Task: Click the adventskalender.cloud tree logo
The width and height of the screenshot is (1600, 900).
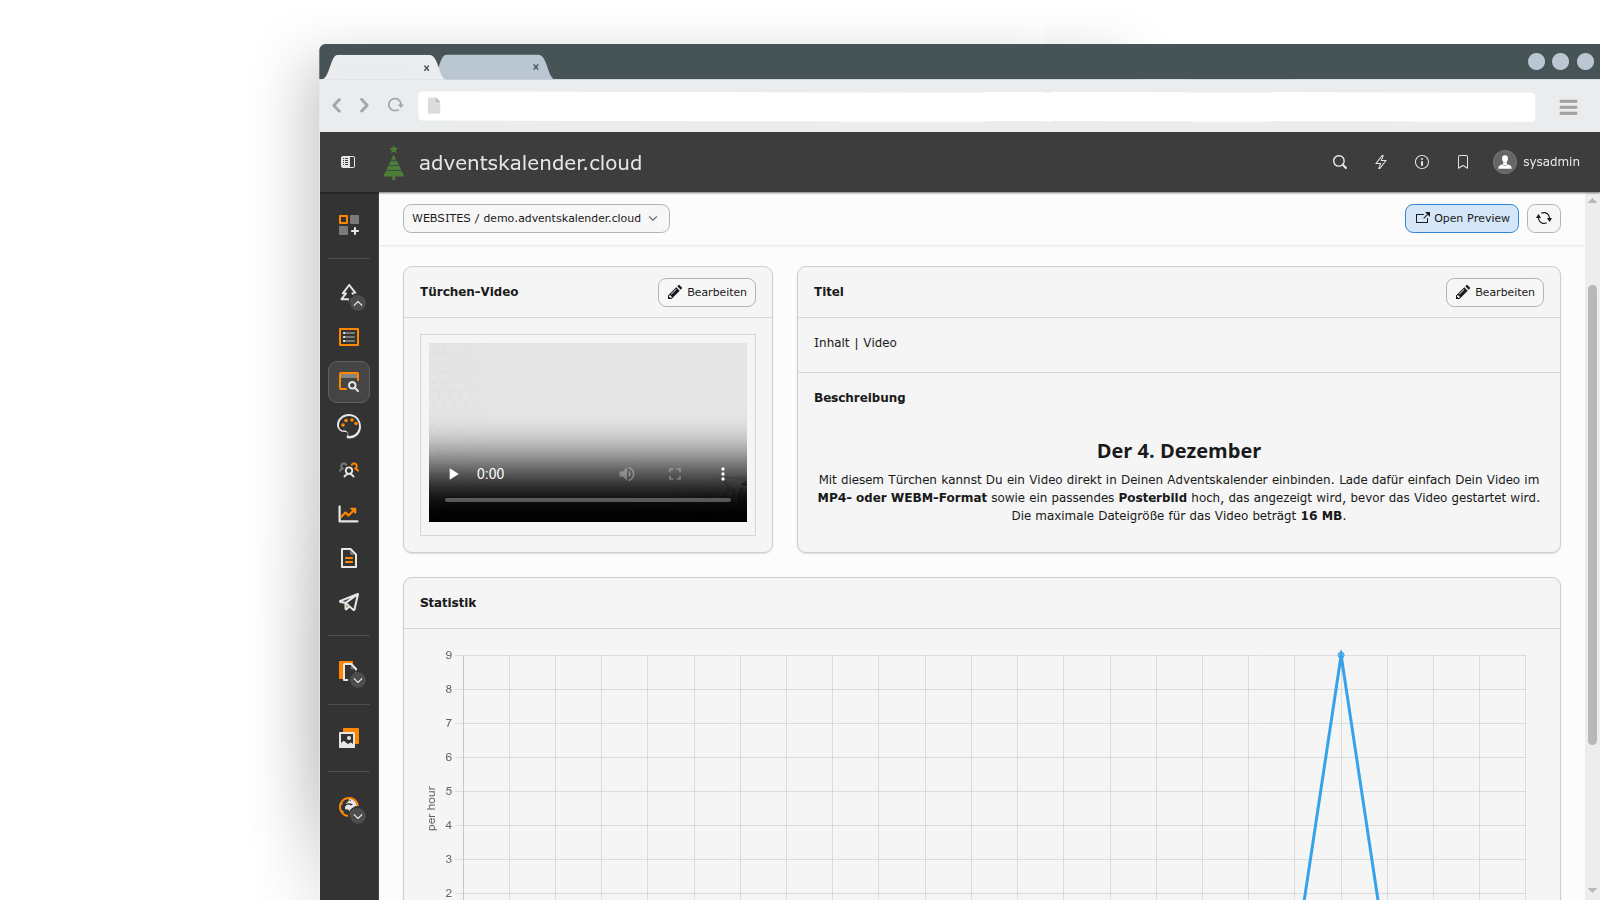Action: 394,163
